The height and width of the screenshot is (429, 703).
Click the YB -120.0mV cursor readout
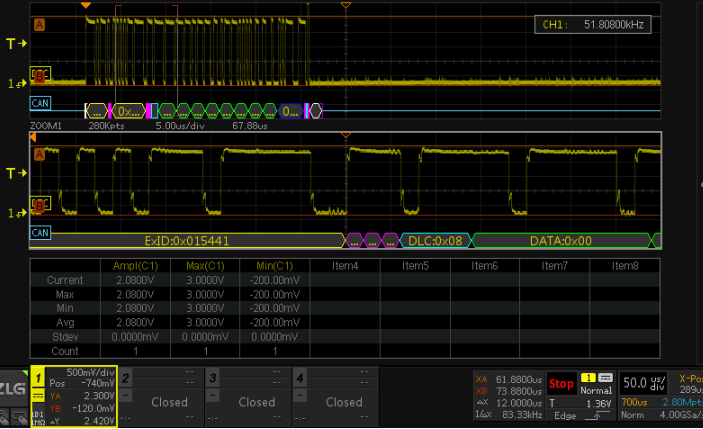pyautogui.click(x=82, y=408)
